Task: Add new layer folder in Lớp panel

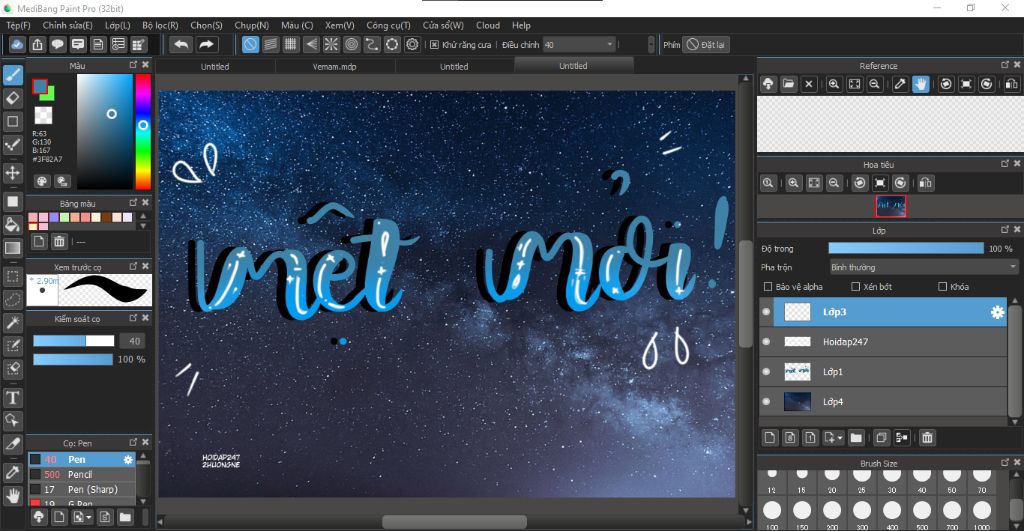Action: pos(856,438)
